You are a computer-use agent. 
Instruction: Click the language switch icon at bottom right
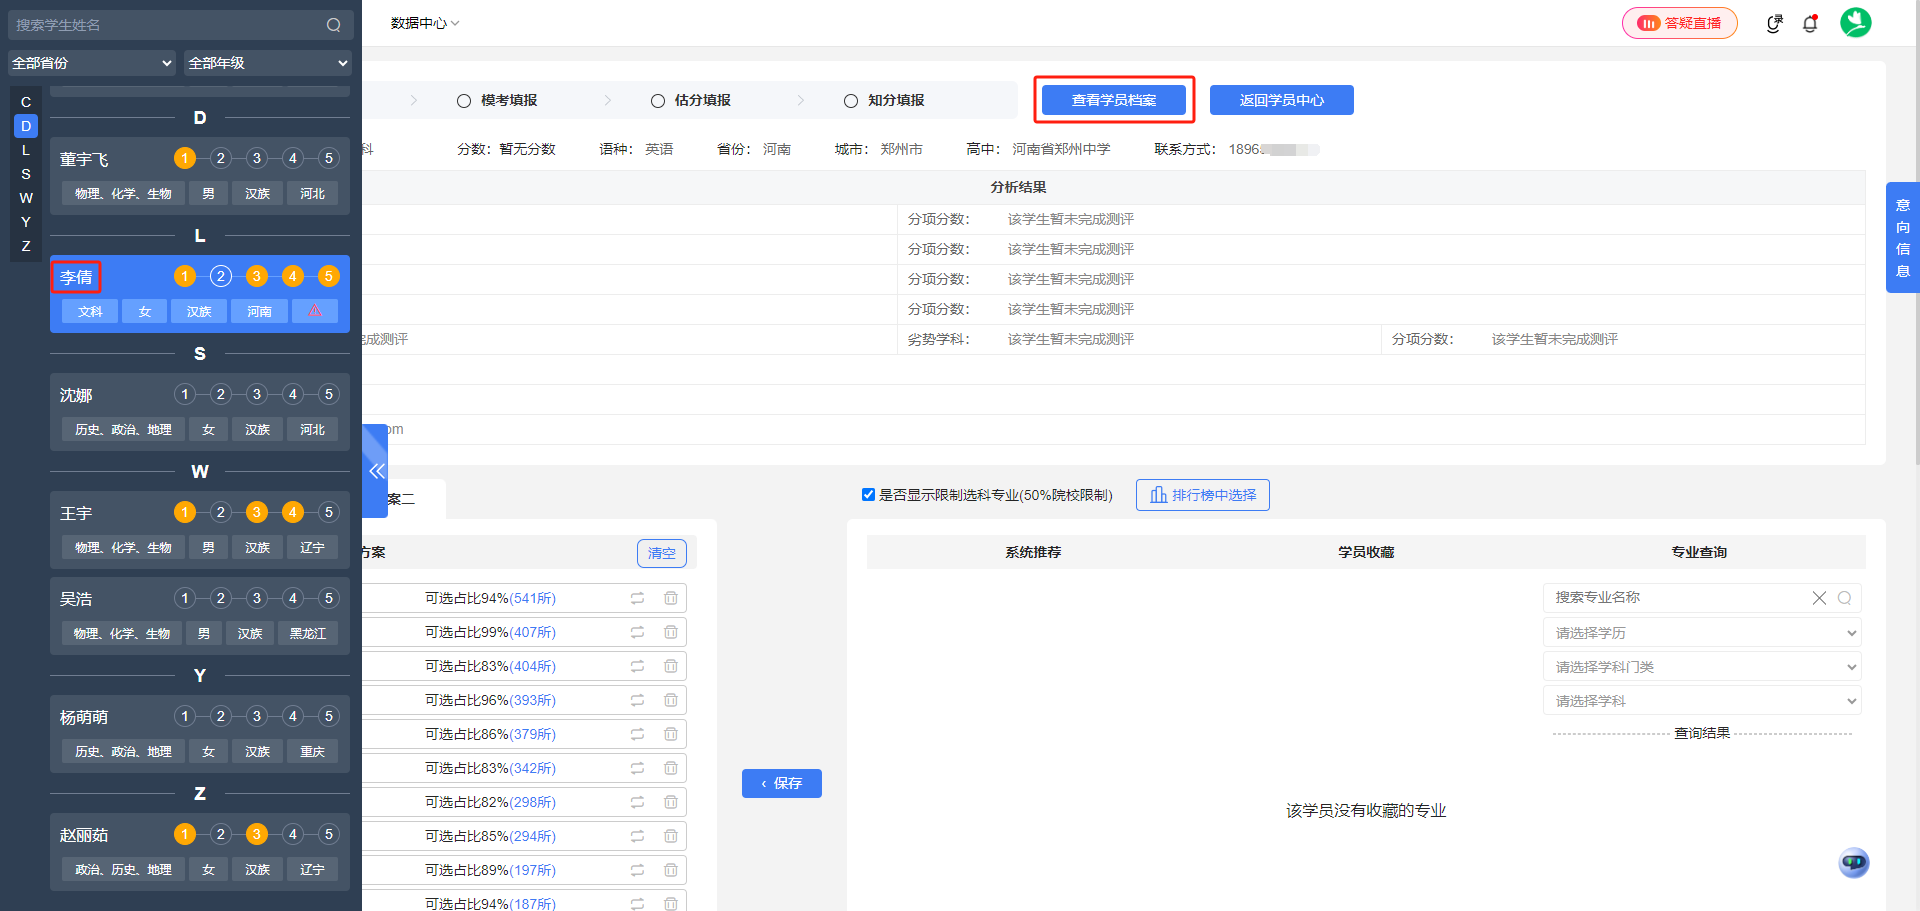tap(1853, 862)
